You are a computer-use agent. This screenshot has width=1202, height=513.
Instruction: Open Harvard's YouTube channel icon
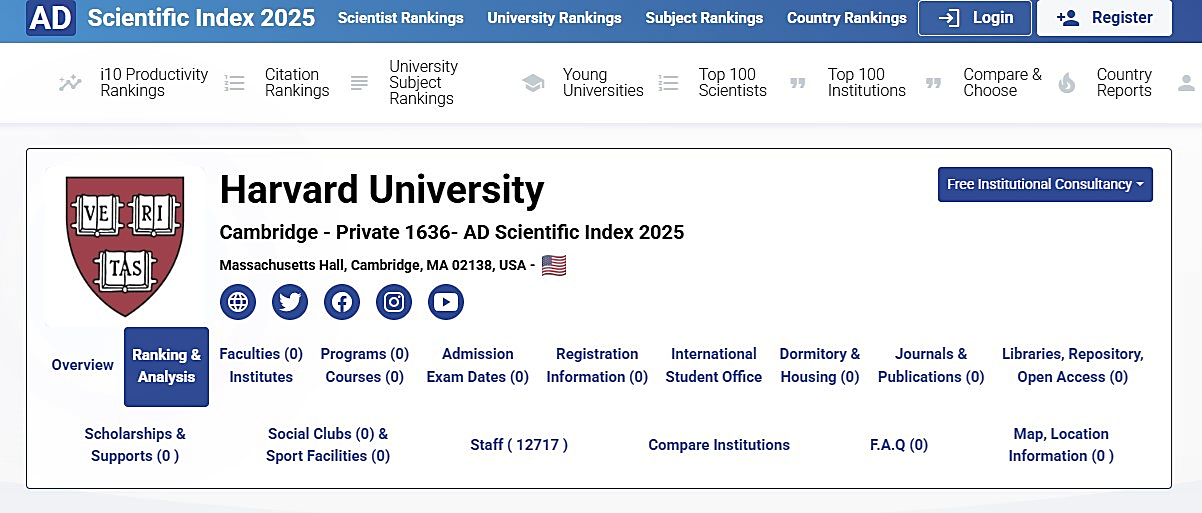click(446, 302)
